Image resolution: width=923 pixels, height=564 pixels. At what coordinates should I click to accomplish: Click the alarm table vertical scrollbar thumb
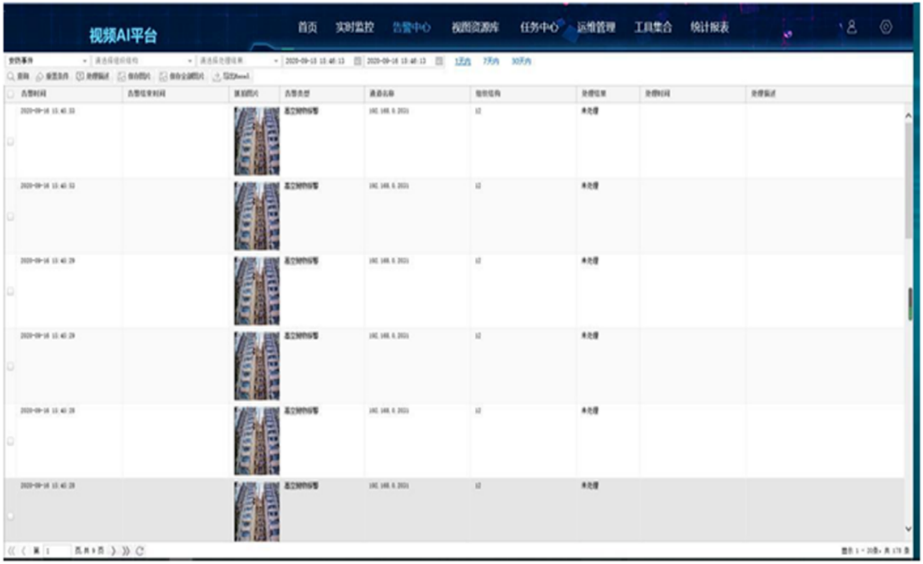[x=909, y=180]
